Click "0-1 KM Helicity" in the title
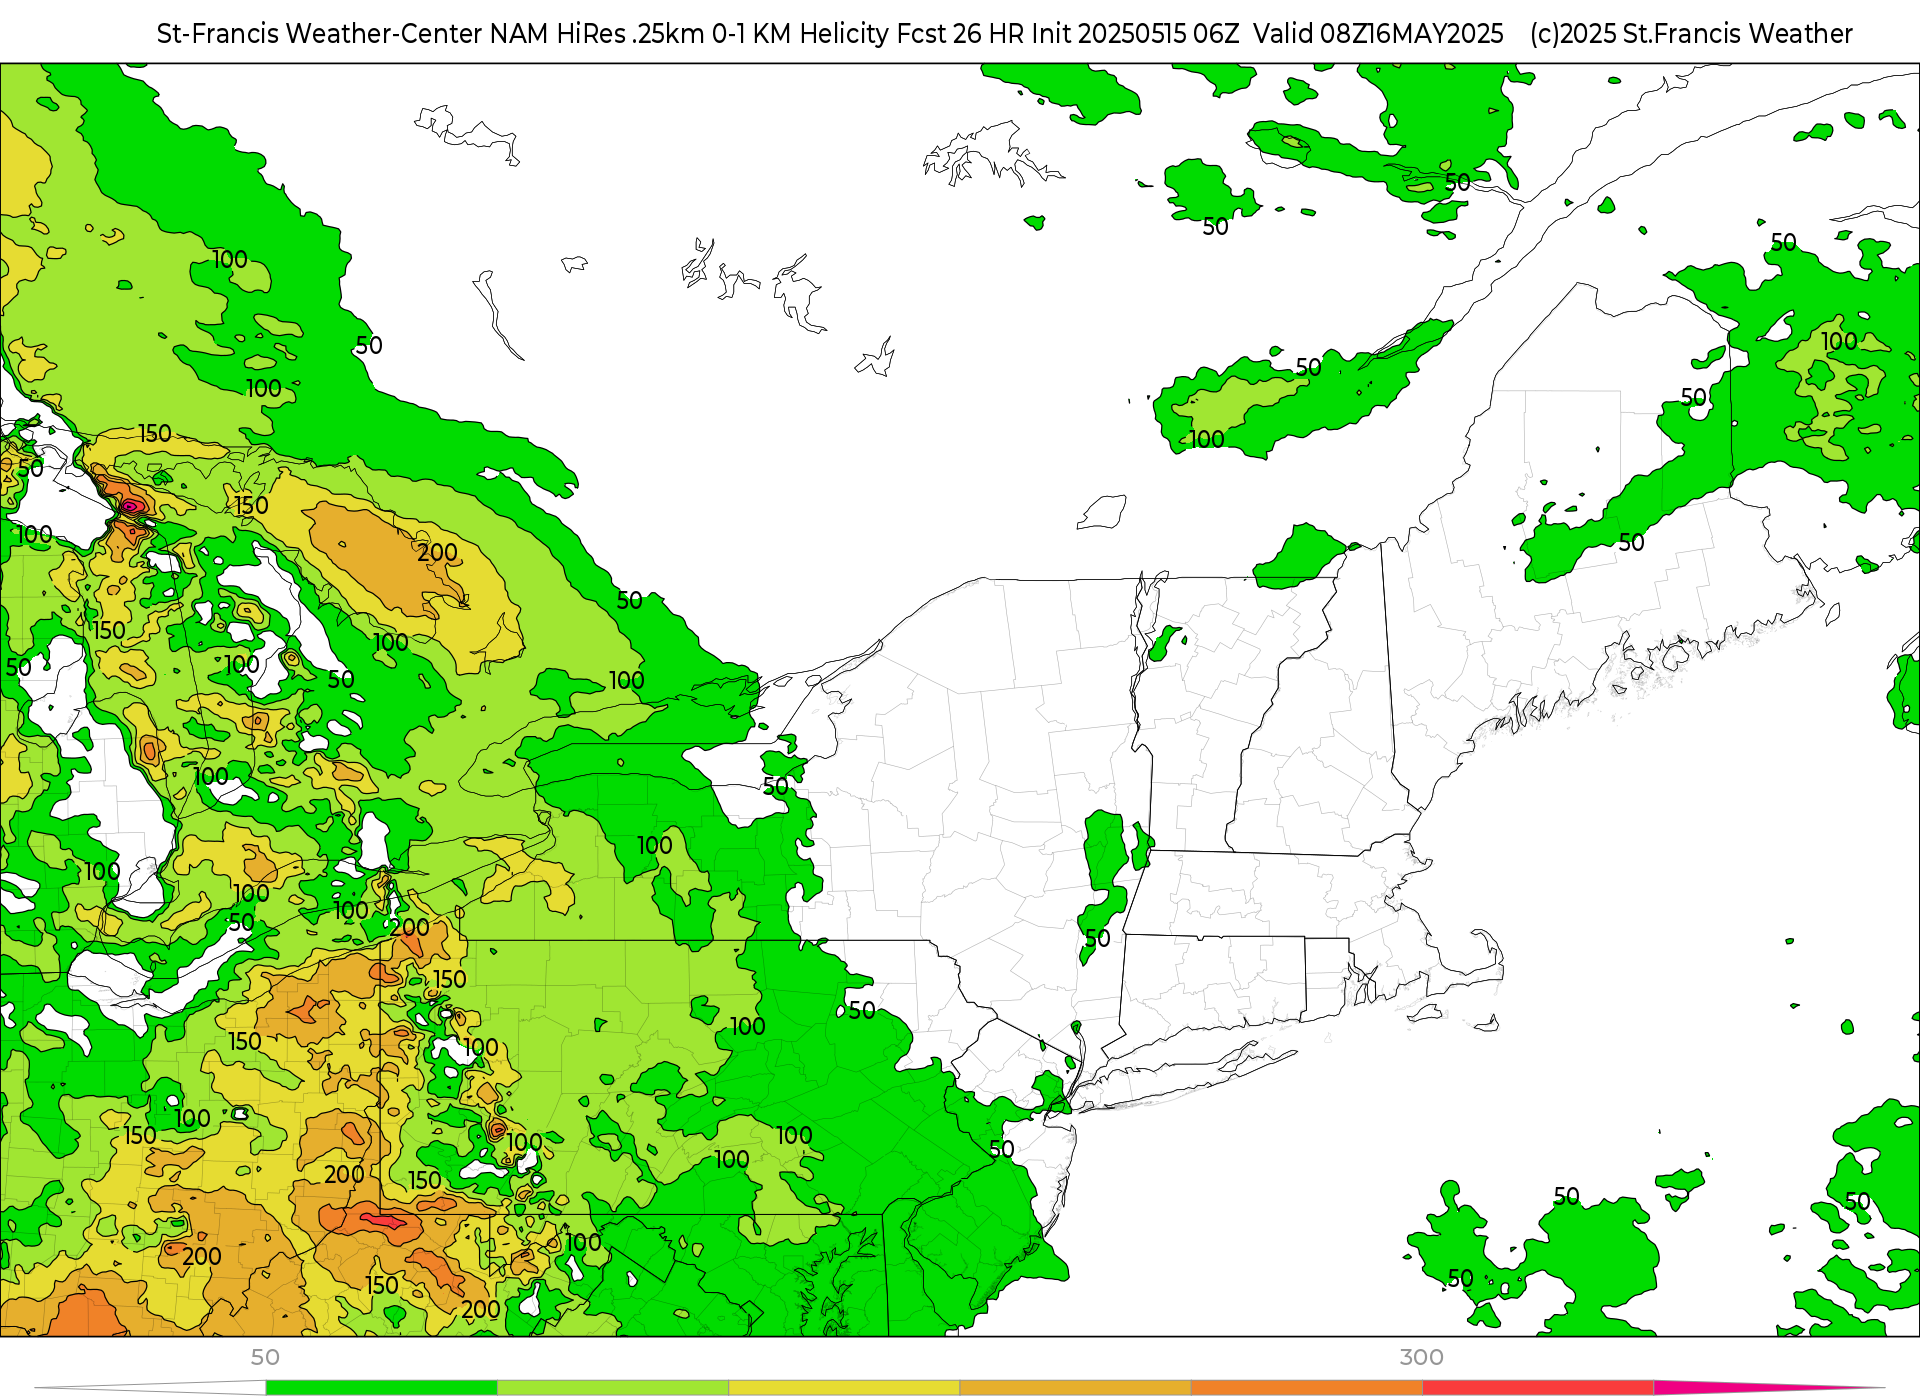This screenshot has height=1400, width=1920. point(800,34)
